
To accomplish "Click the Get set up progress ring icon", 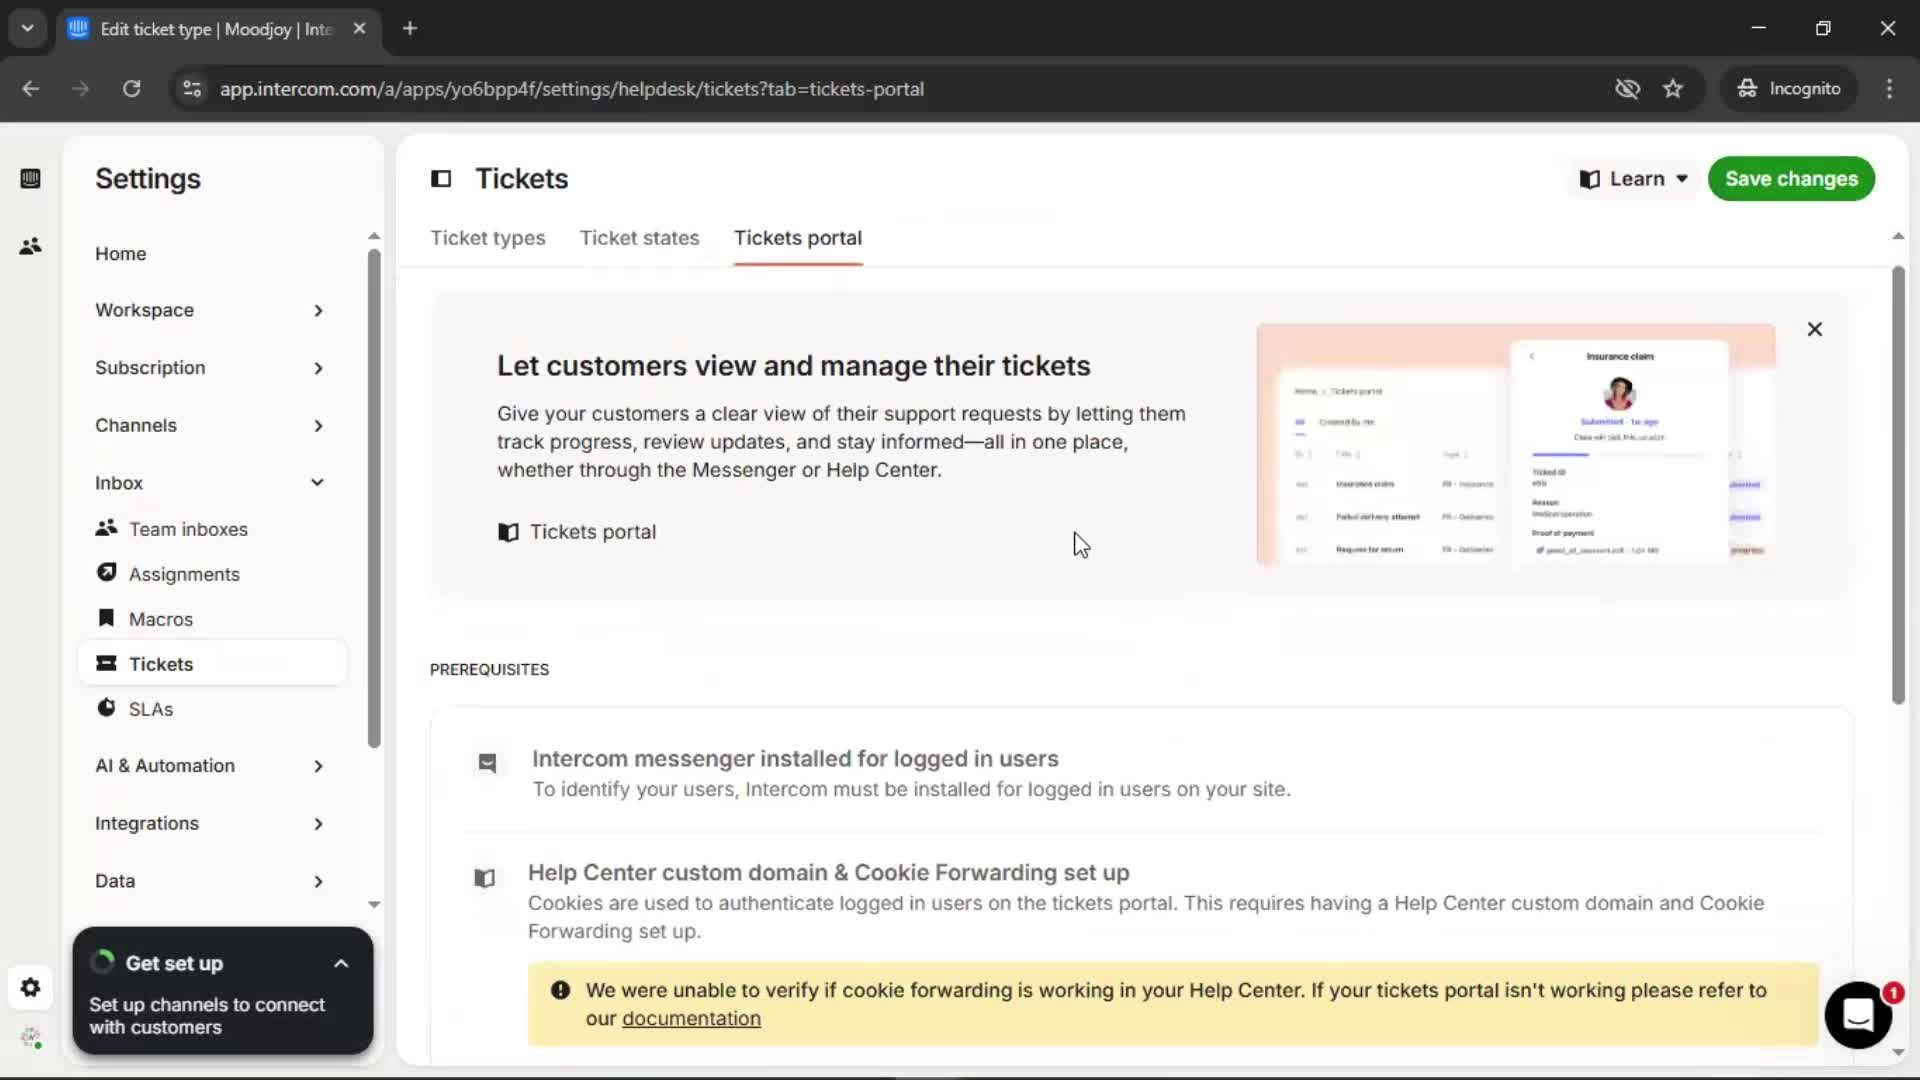I will (102, 962).
